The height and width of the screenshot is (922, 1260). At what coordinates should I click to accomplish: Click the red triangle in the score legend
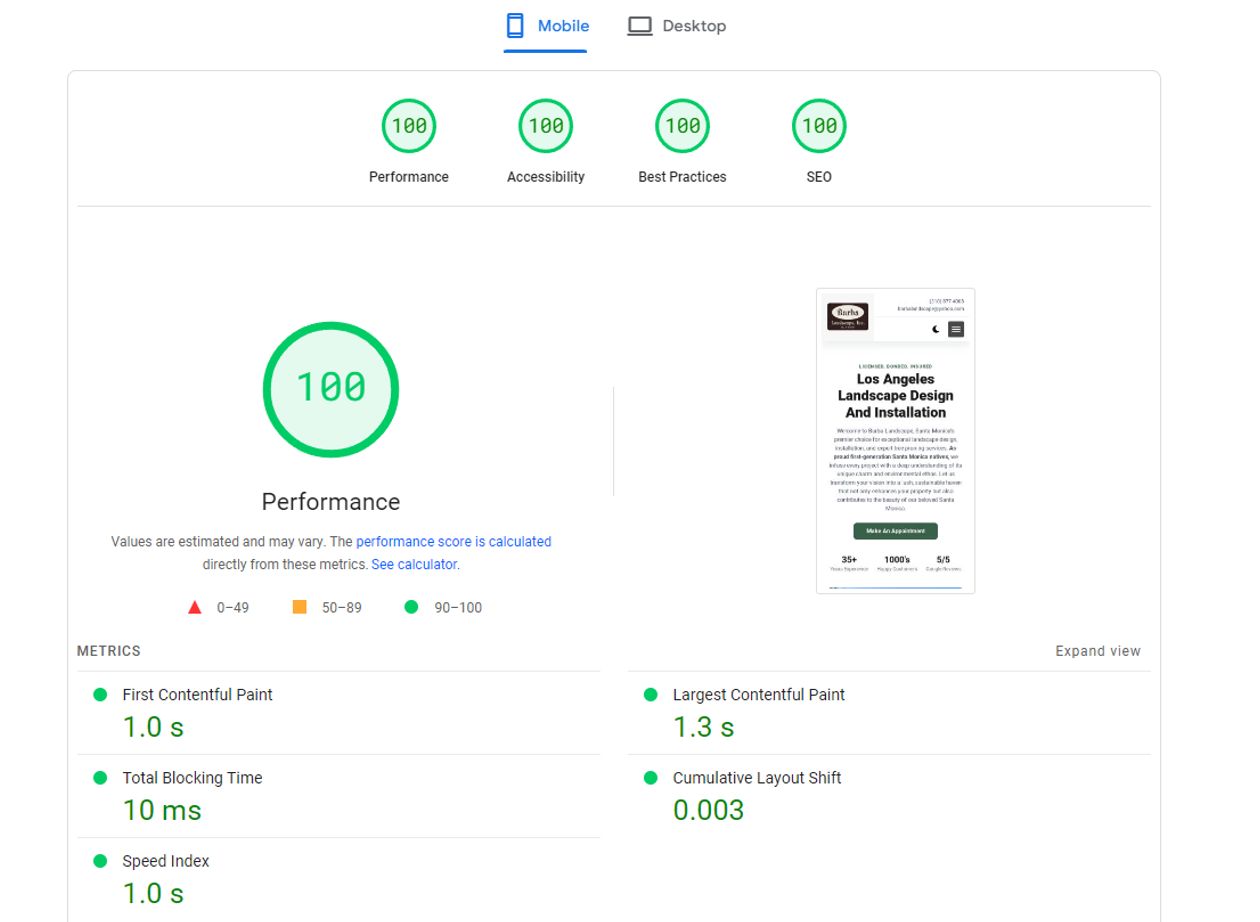[194, 606]
